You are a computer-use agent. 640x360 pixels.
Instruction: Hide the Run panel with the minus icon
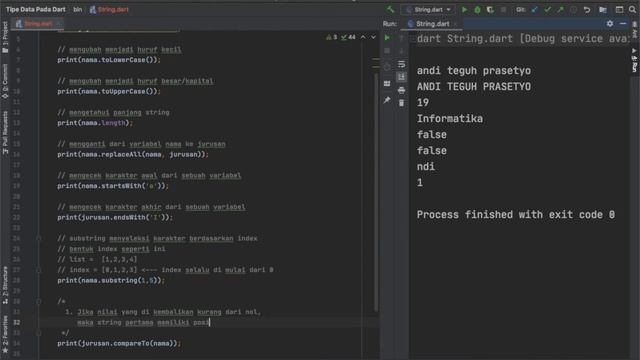click(x=623, y=24)
